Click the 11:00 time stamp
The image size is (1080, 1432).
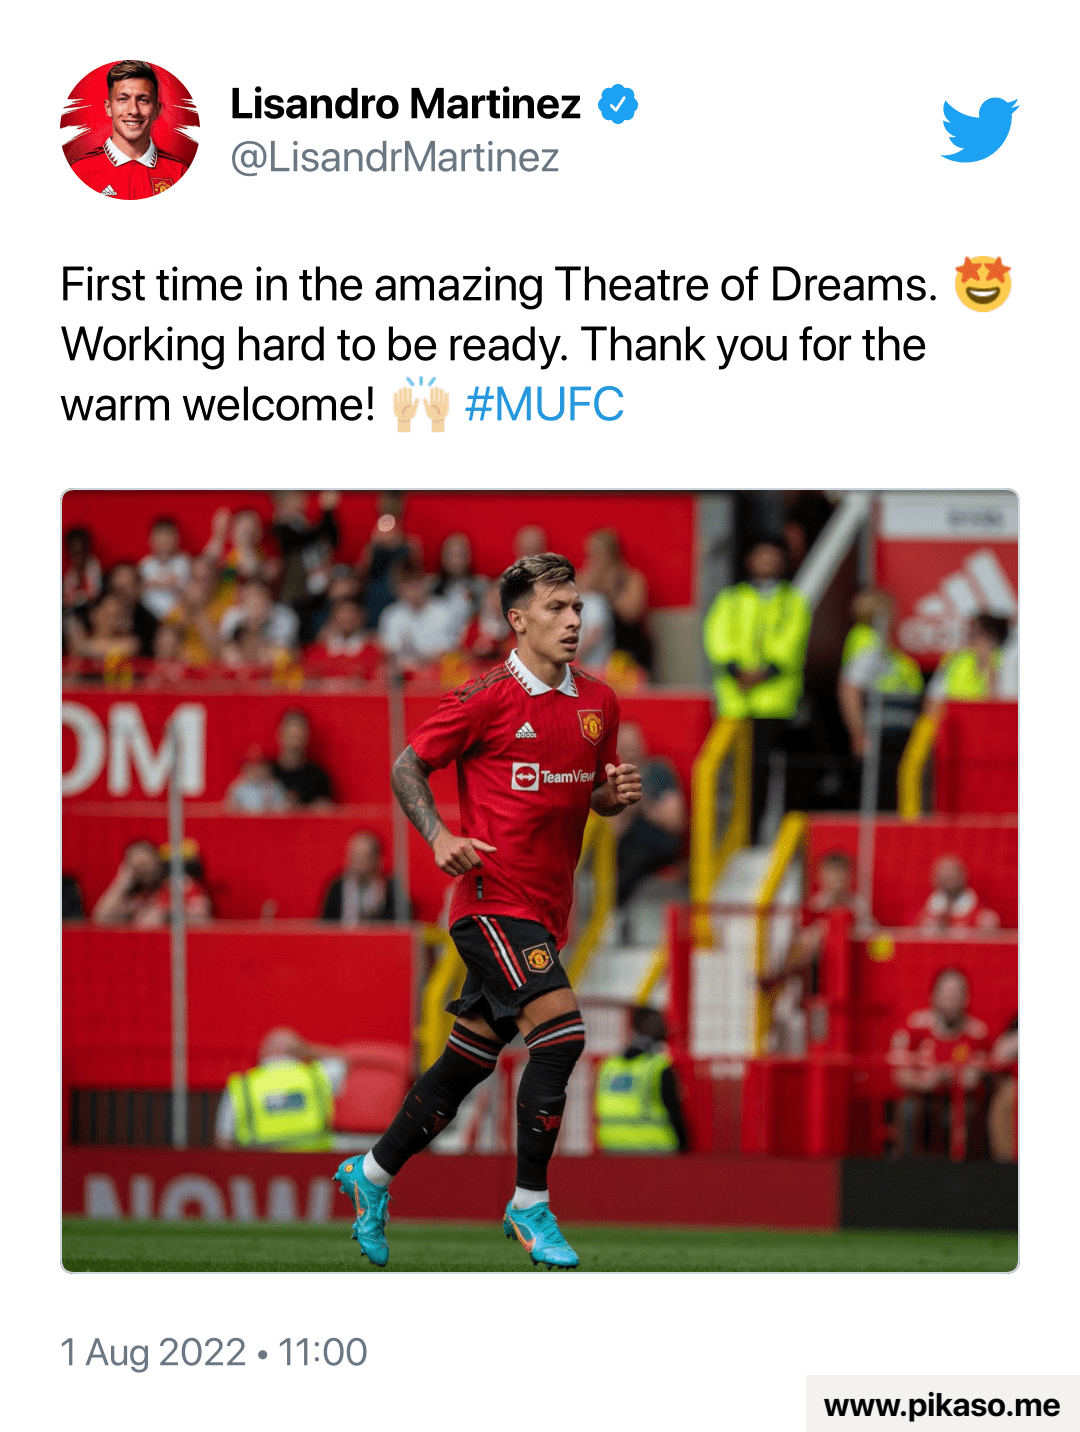pyautogui.click(x=323, y=1352)
